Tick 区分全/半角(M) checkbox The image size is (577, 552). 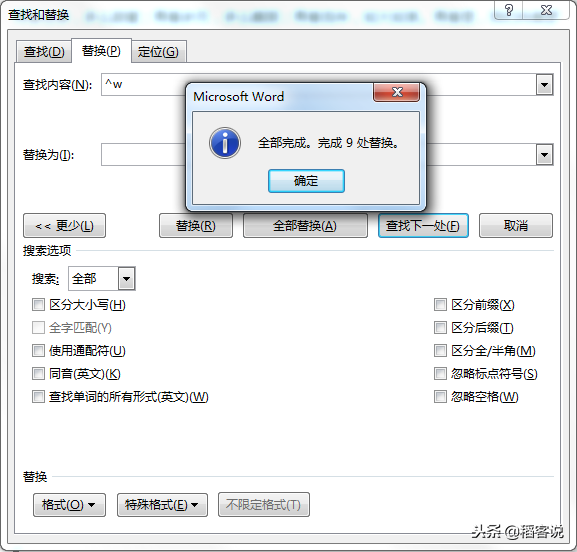(440, 351)
